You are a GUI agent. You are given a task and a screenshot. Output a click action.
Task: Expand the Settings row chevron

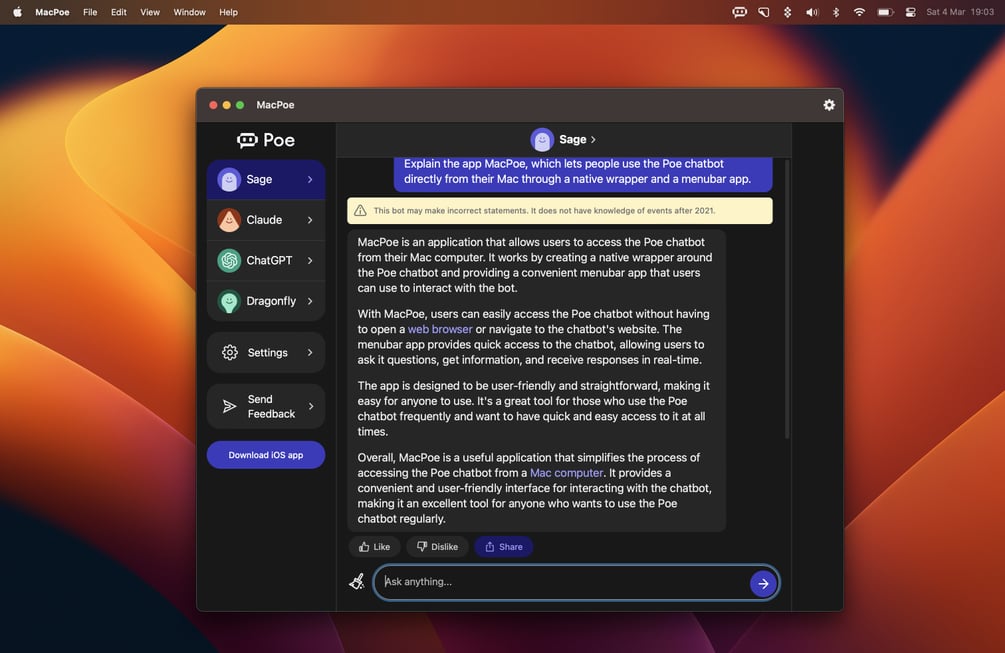tap(310, 352)
